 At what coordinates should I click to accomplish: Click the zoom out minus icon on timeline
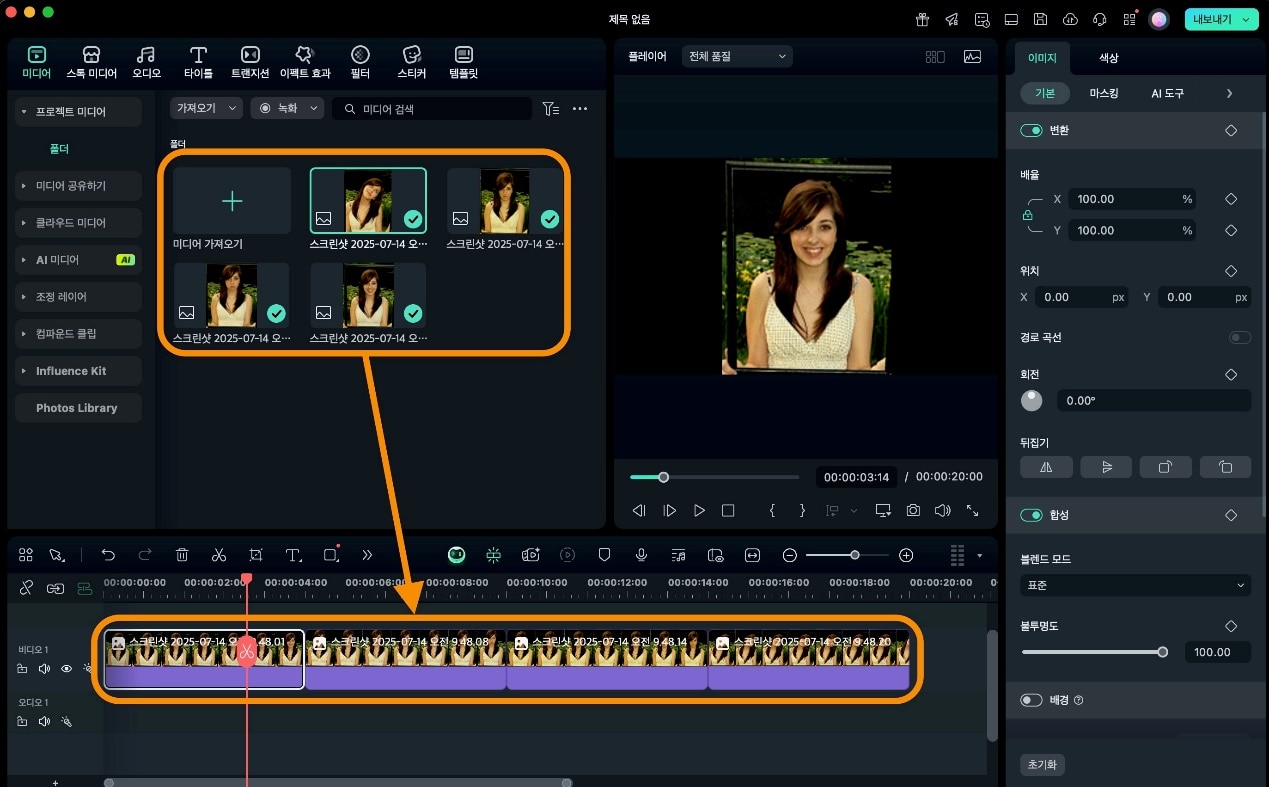(790, 555)
